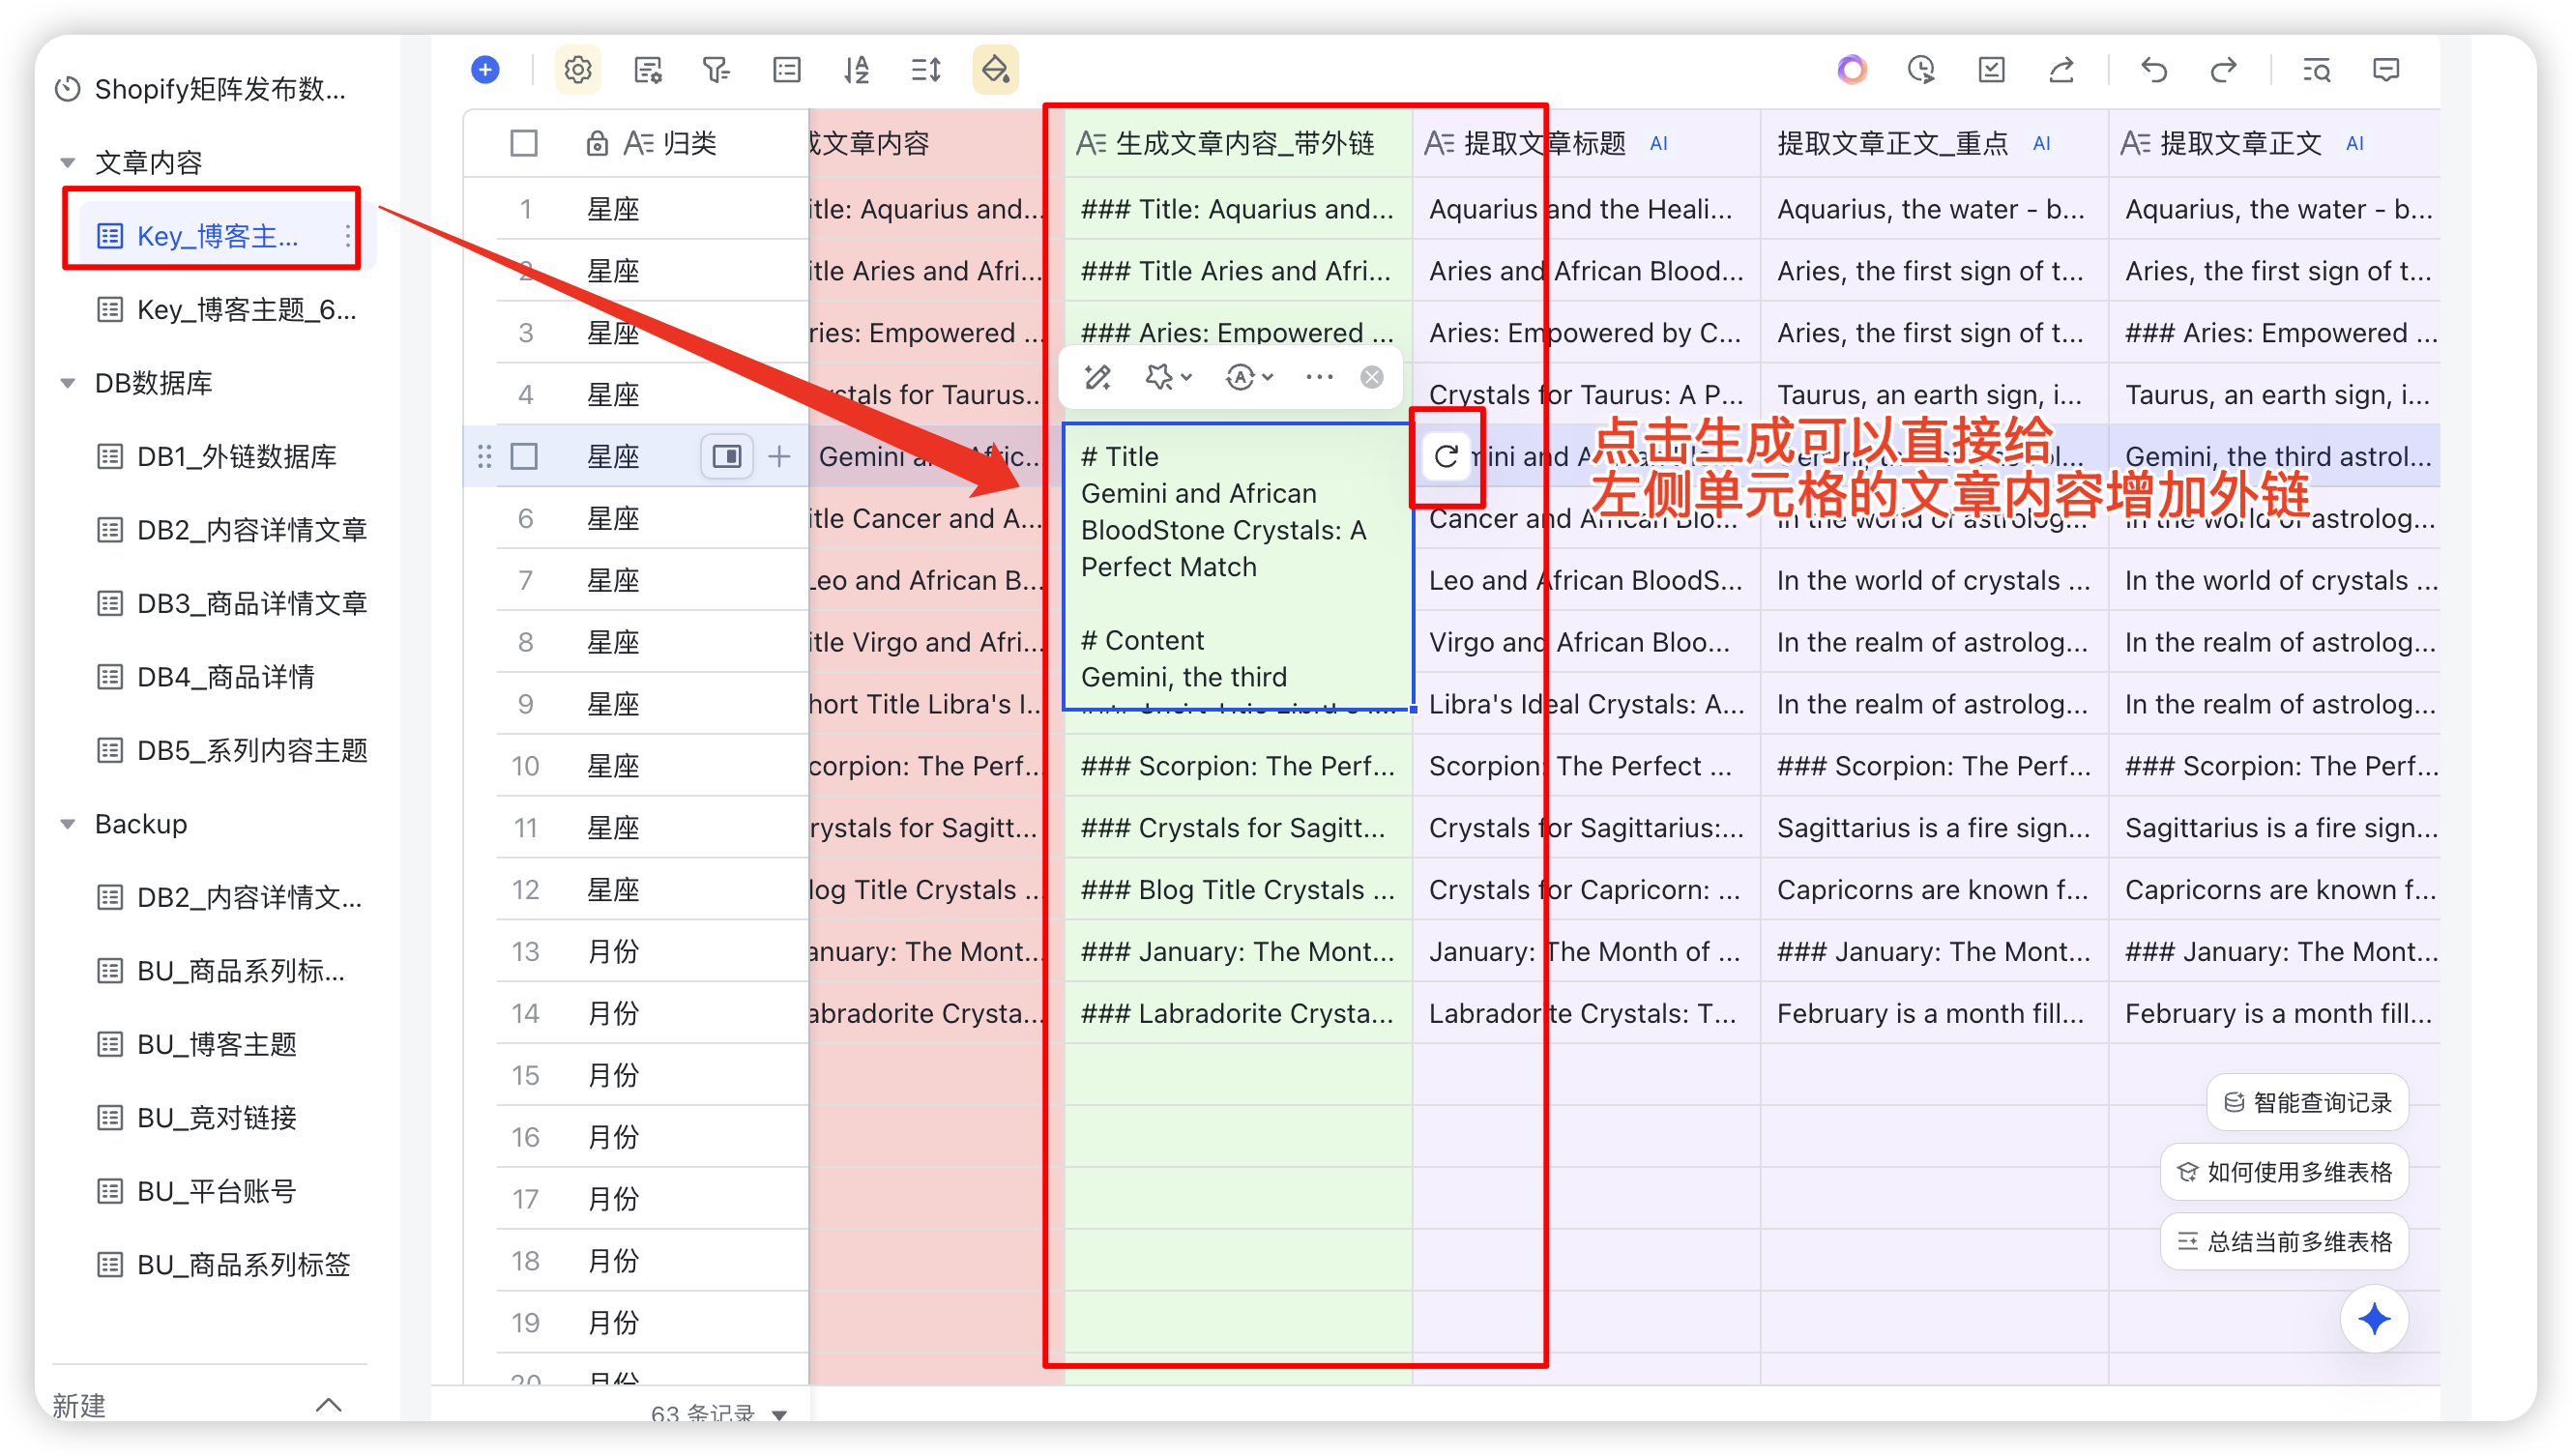This screenshot has height=1456, width=2572.
Task: Open the comments icon
Action: pos(2386,70)
